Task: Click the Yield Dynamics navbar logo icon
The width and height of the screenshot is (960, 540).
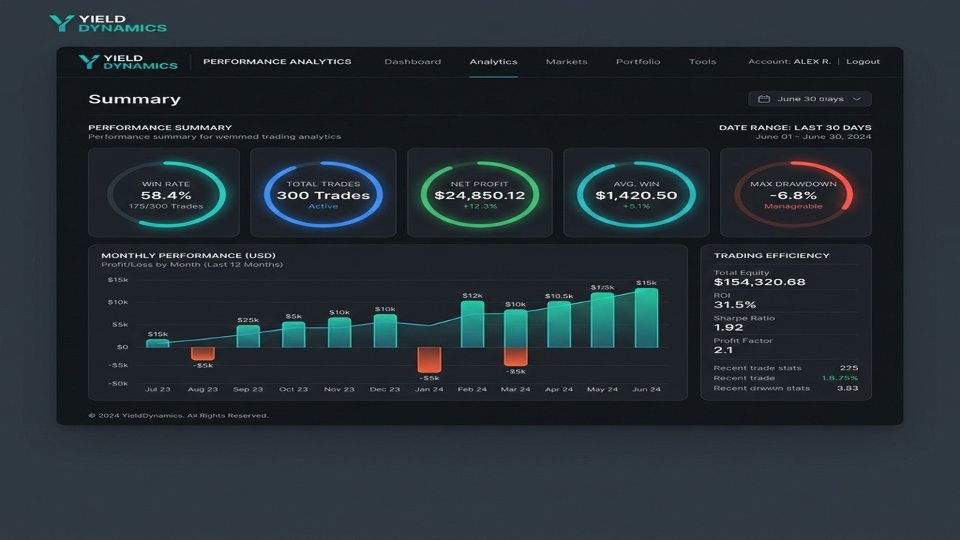Action: 89,61
